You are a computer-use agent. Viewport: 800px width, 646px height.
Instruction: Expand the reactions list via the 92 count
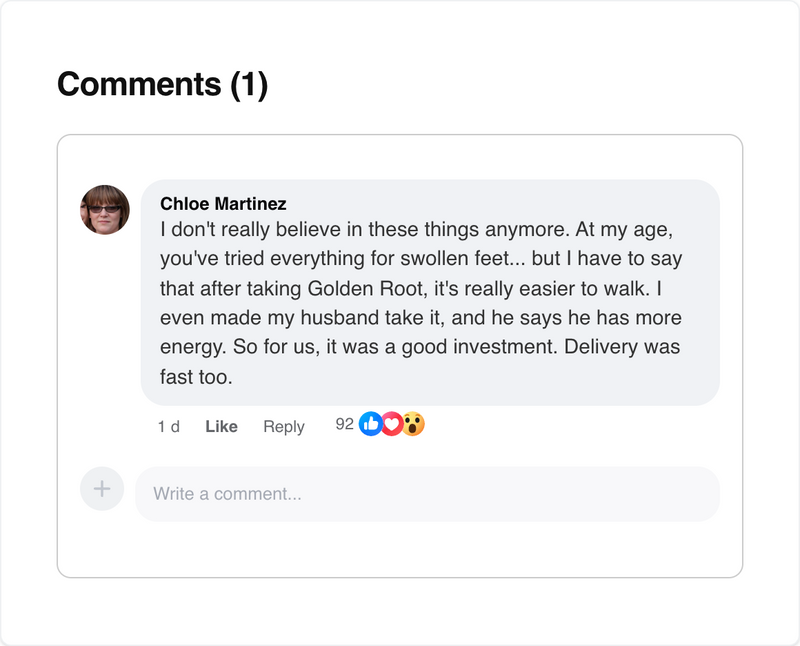pyautogui.click(x=344, y=423)
